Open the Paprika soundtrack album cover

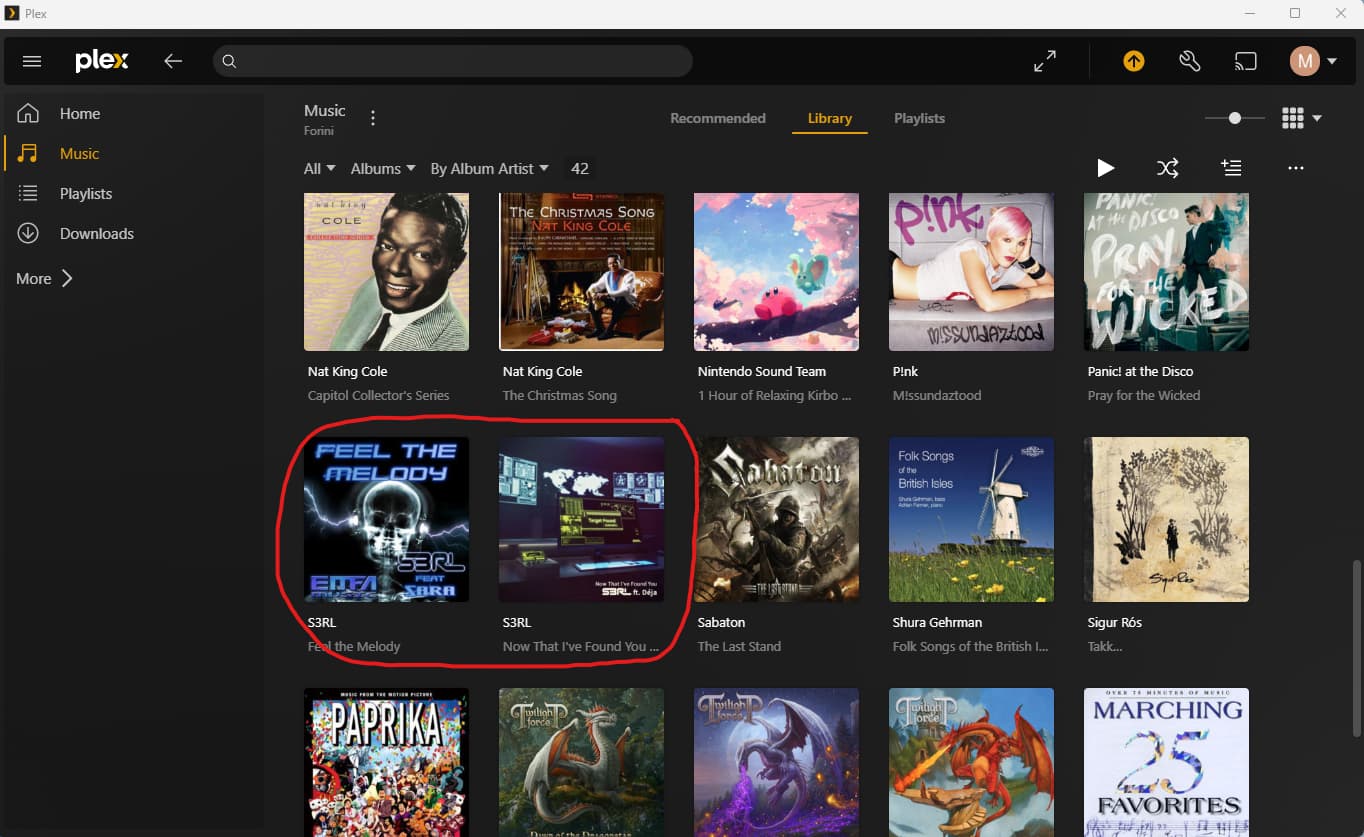[386, 762]
